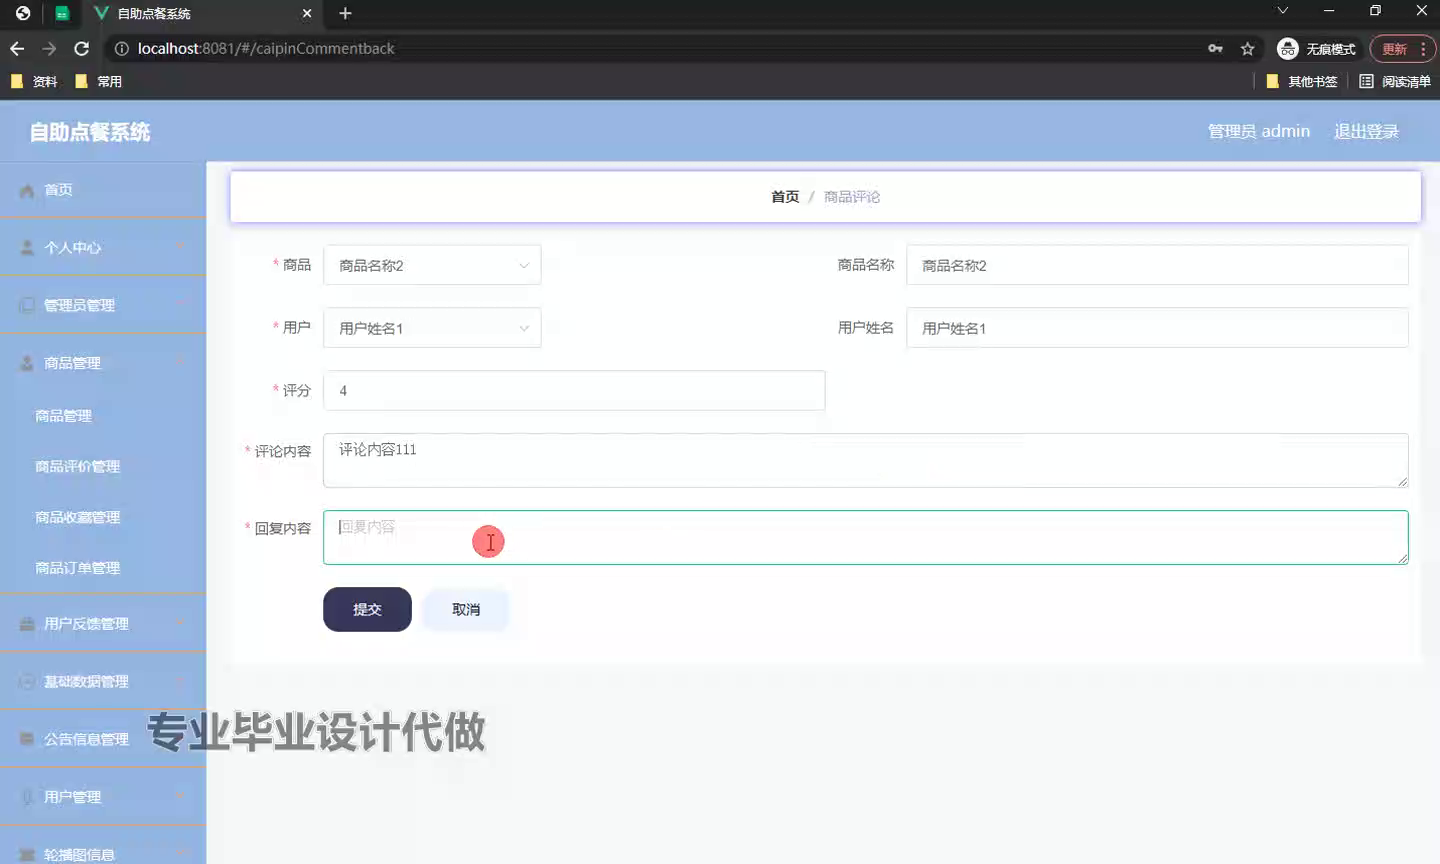Click the 公告信息管理 sidebar icon
Viewport: 1440px width, 864px height.
tap(27, 739)
